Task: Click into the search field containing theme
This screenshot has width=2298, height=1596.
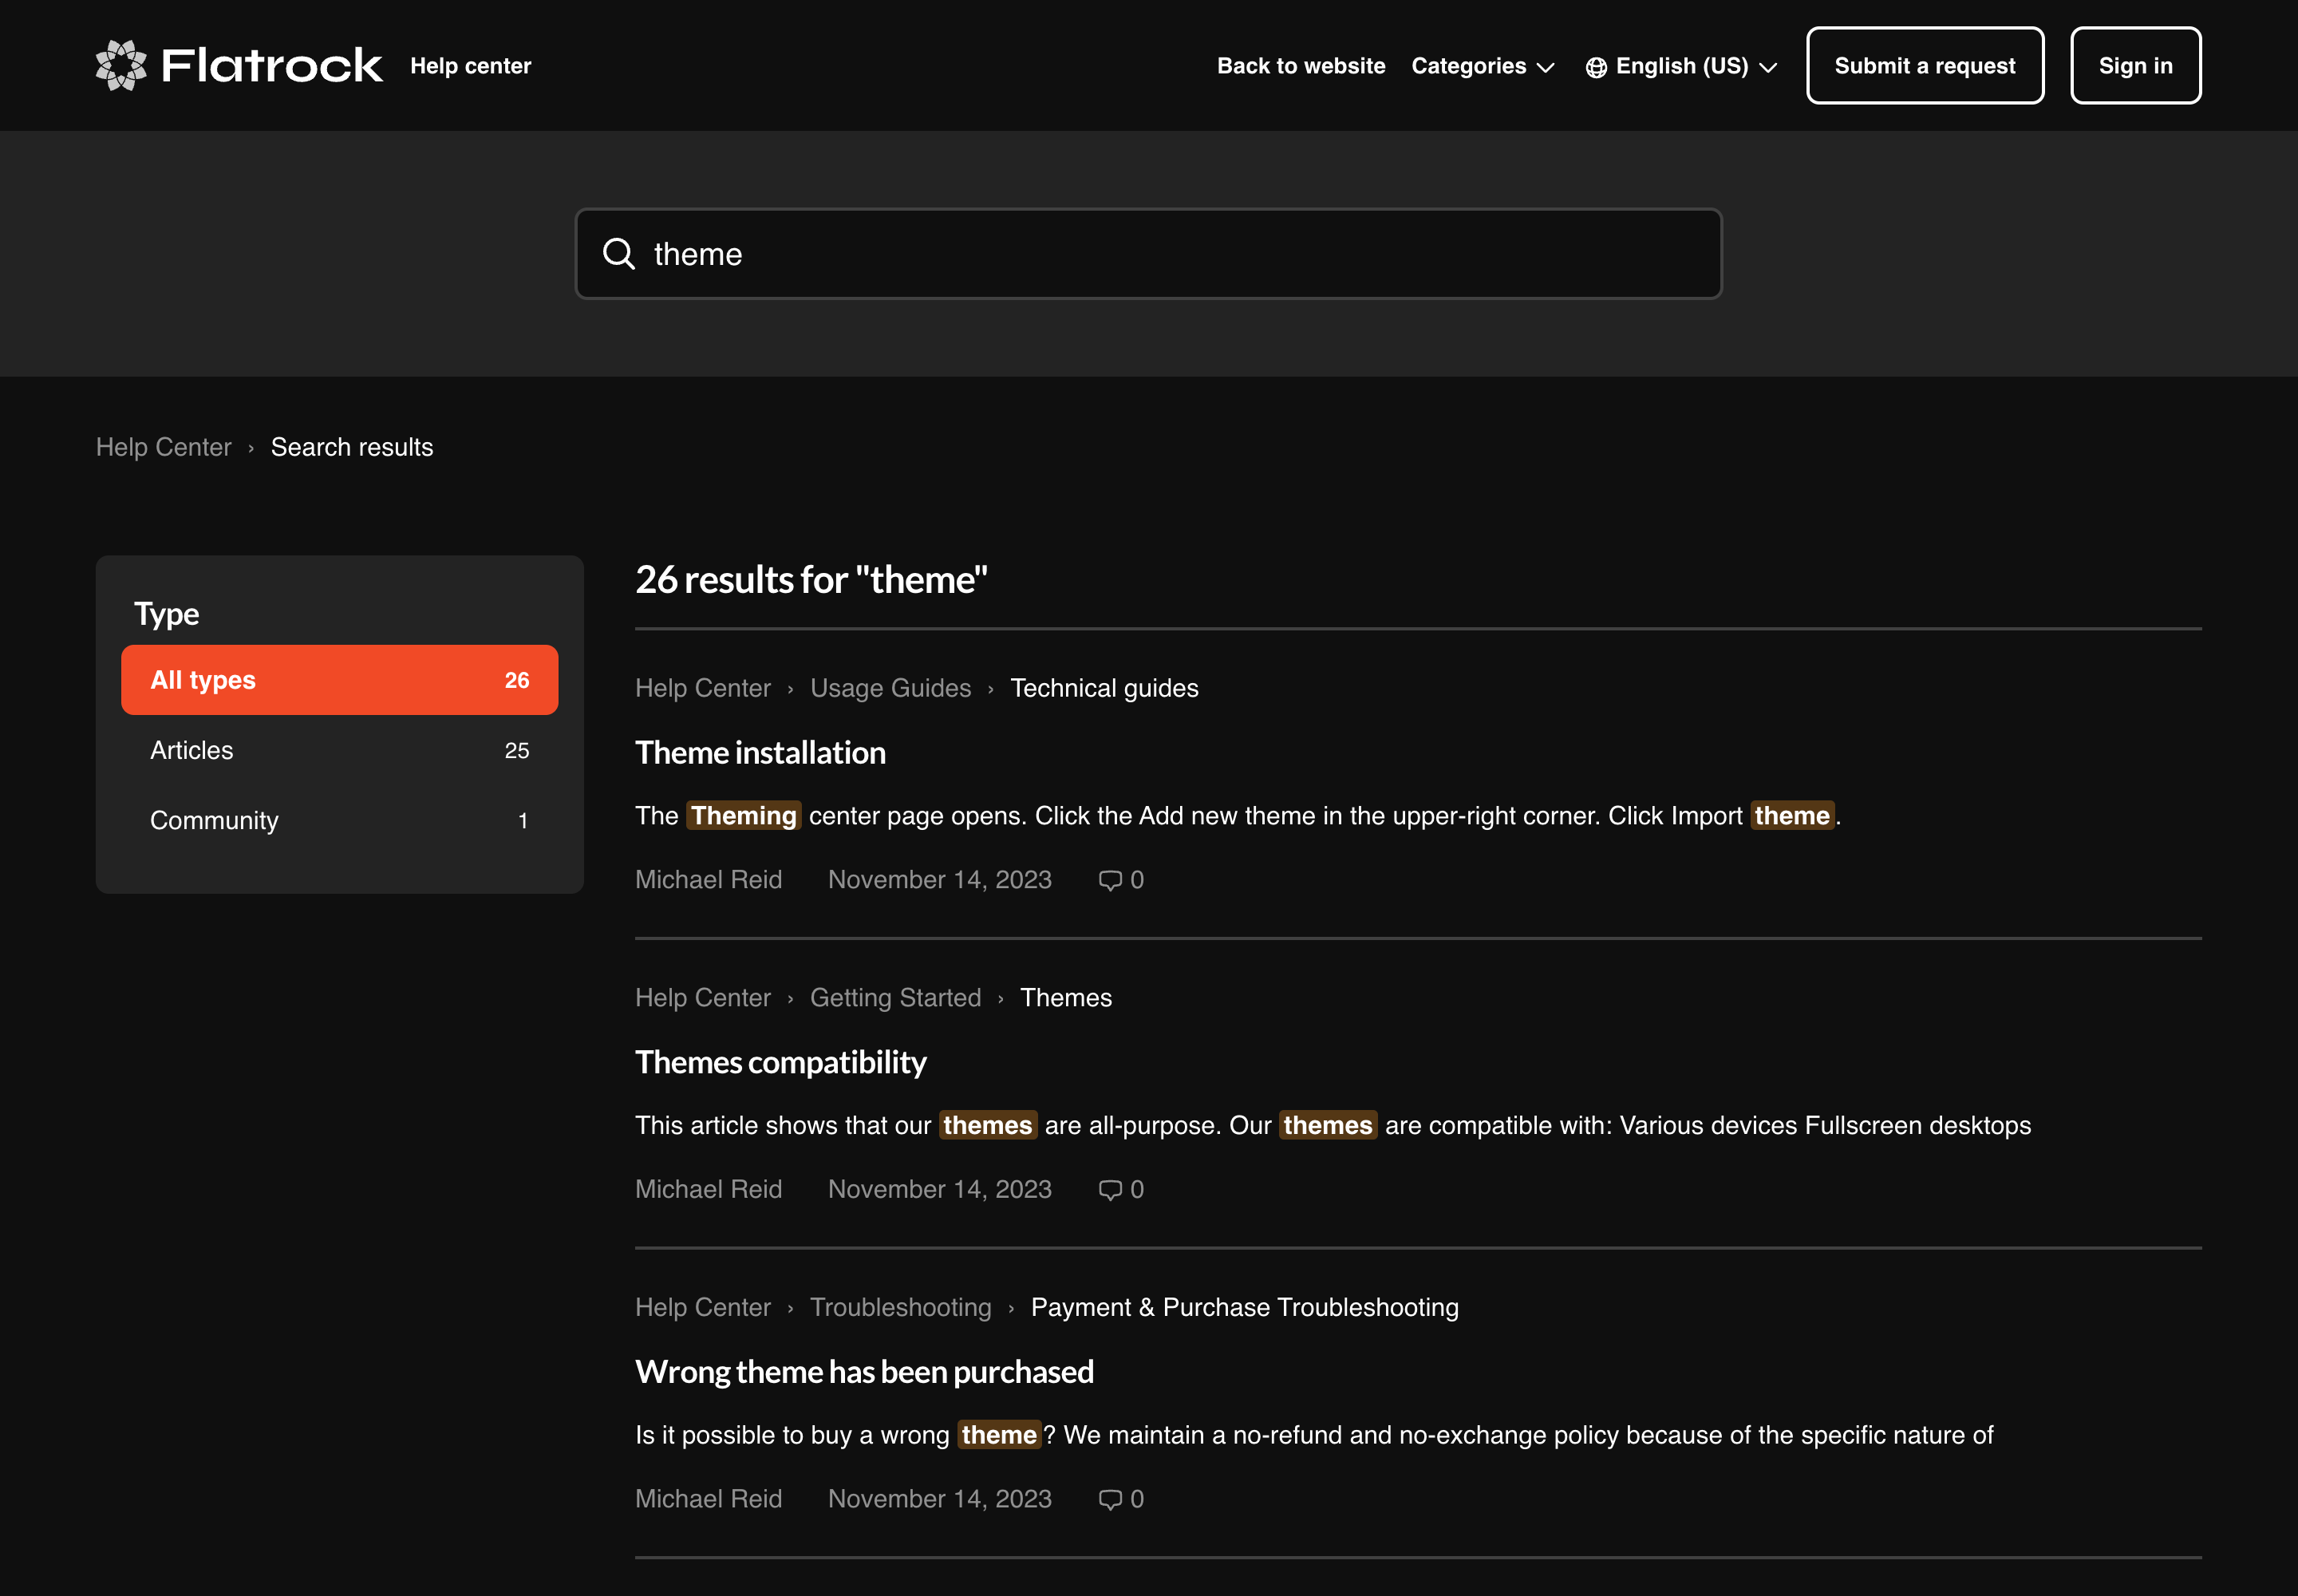Action: tap(1148, 254)
